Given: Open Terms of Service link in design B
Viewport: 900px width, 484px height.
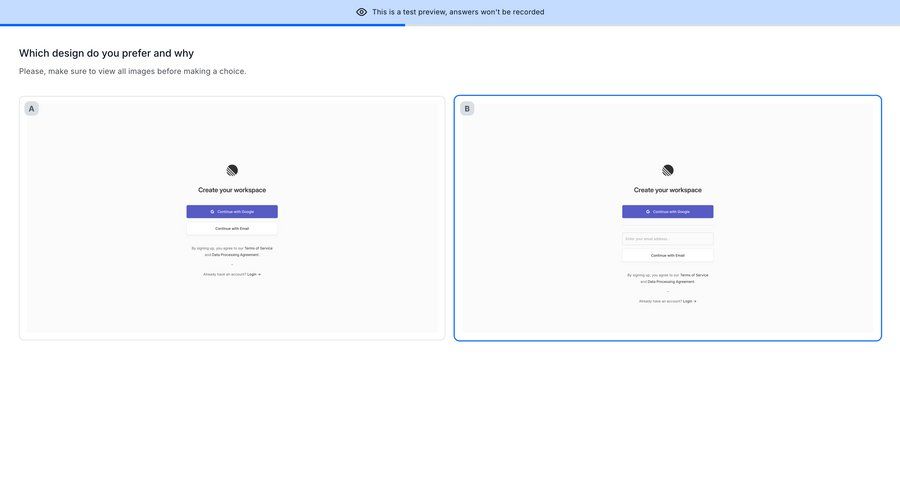Looking at the screenshot, I should tap(694, 275).
